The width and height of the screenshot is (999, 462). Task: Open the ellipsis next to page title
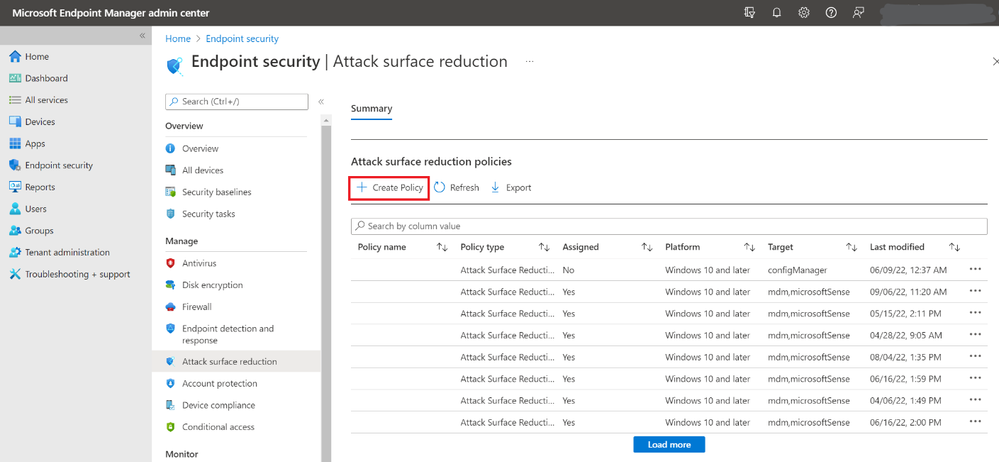tap(529, 62)
